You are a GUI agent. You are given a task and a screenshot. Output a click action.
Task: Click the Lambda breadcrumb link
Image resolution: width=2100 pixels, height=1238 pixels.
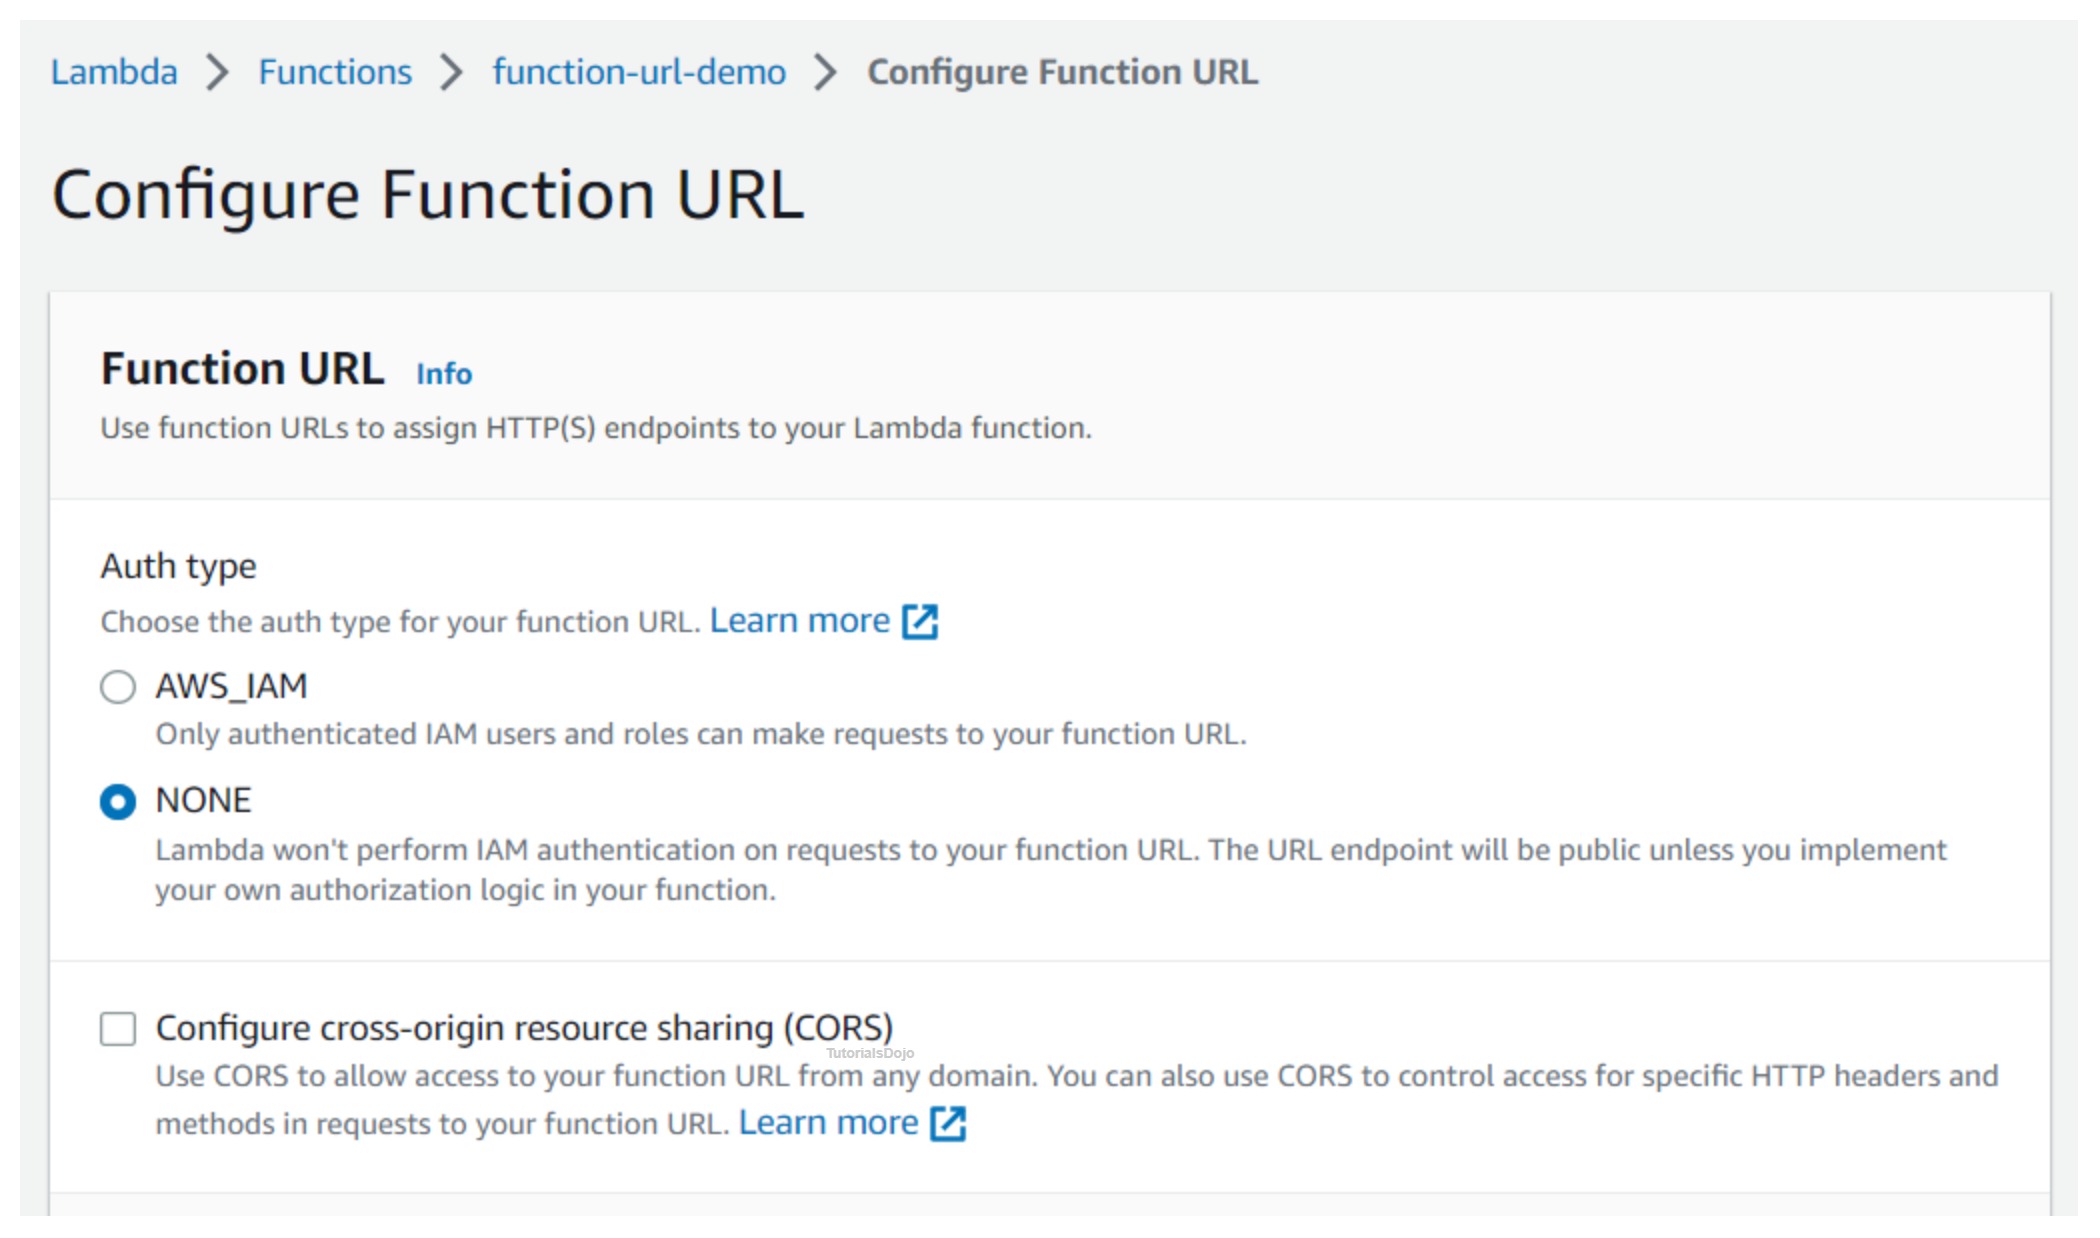tap(114, 72)
